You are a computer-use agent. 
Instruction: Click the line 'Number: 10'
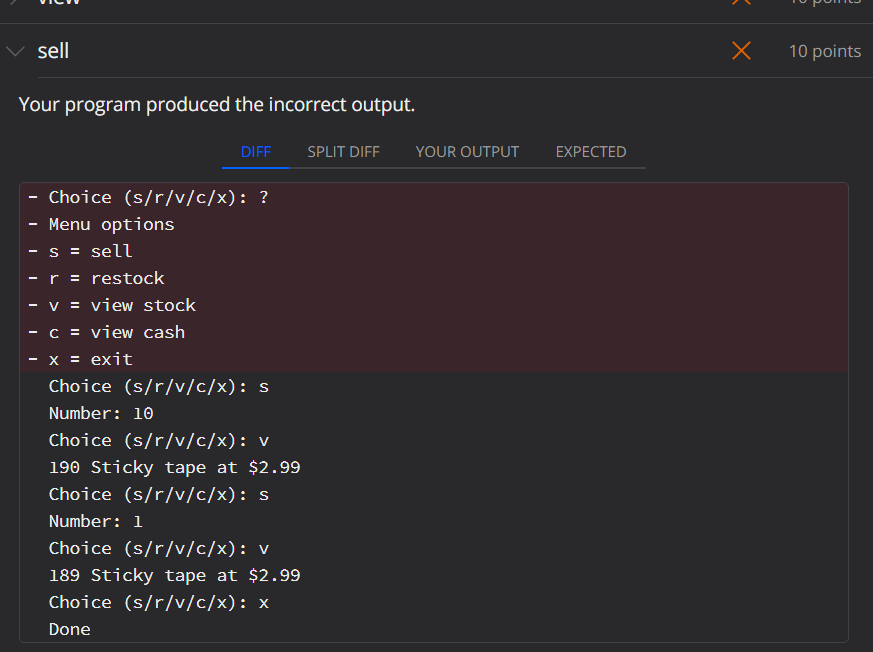click(101, 413)
